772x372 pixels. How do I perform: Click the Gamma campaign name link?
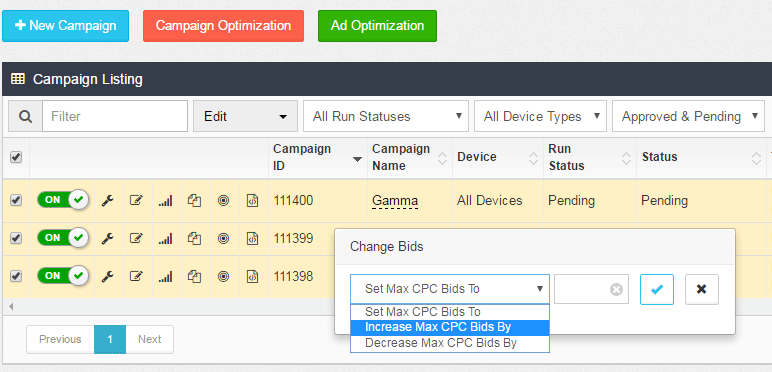[x=395, y=201]
